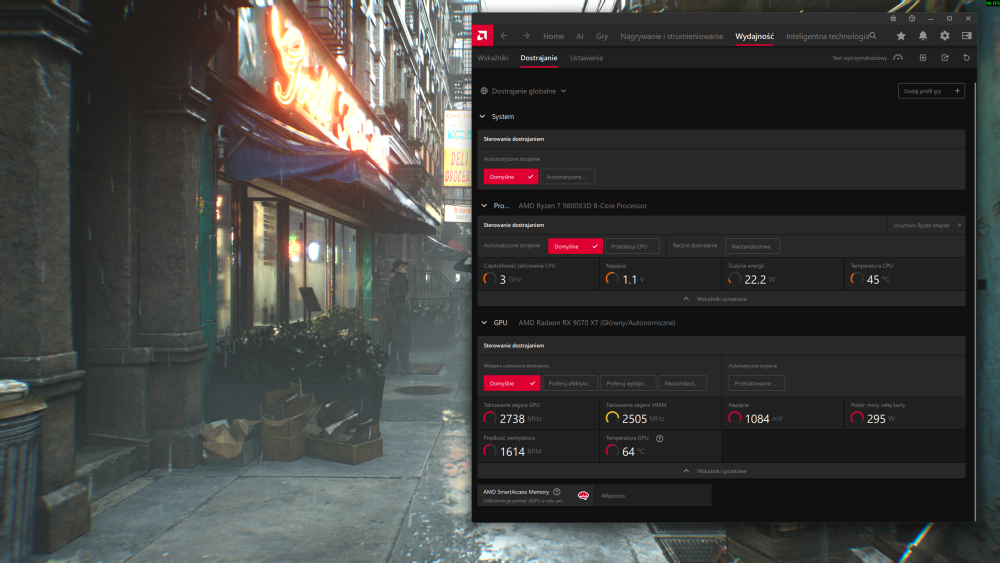This screenshot has width=1000, height=563.
Task: Switch to Ustawienia sub-tab
Action: (x=586, y=57)
